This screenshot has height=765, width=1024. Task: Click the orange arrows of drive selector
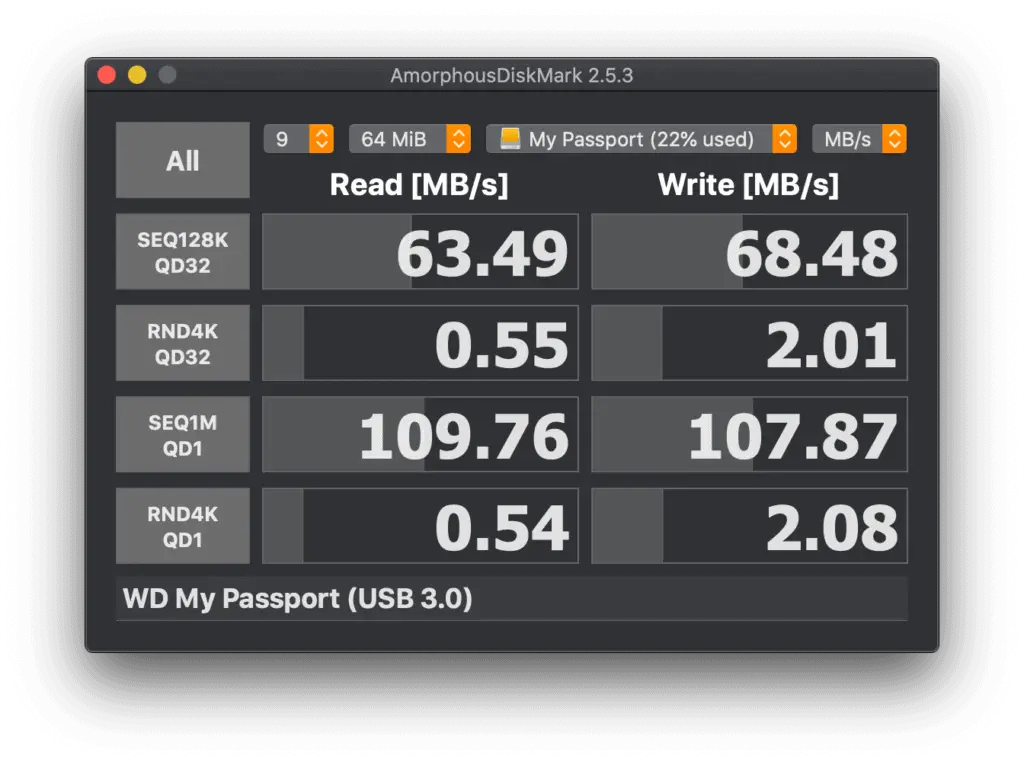[x=785, y=138]
